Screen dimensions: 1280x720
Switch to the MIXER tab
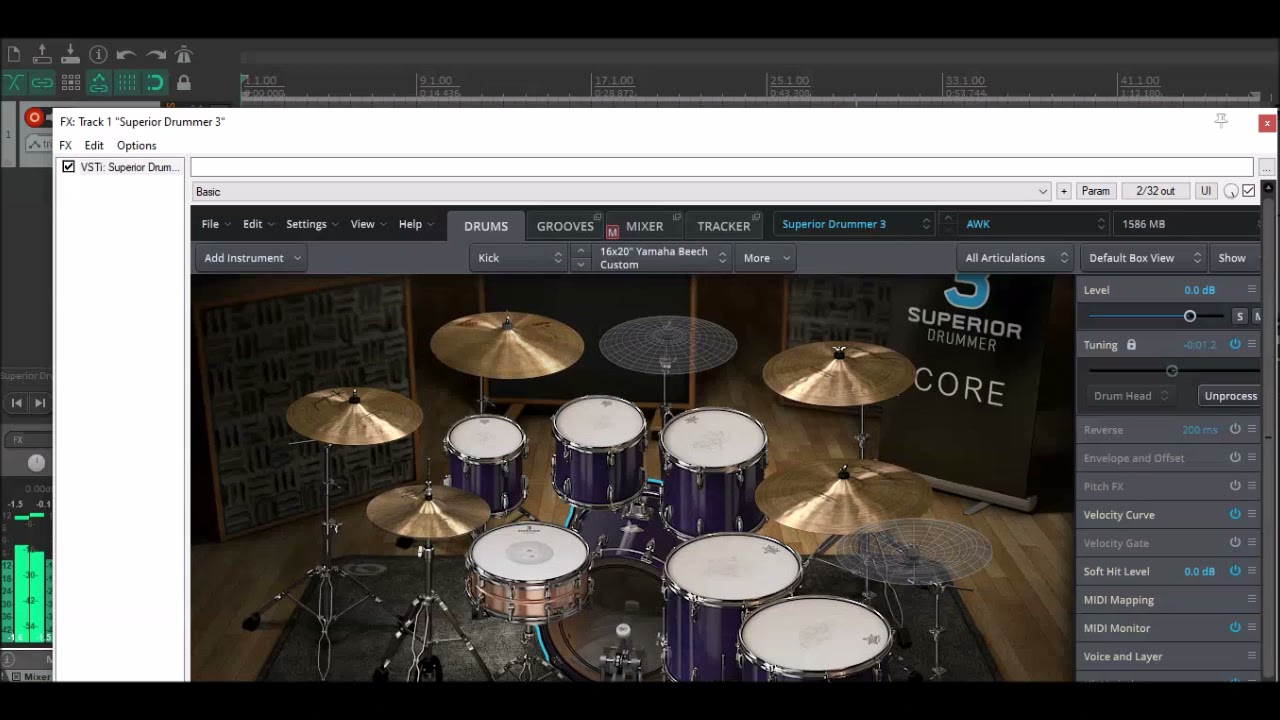644,226
